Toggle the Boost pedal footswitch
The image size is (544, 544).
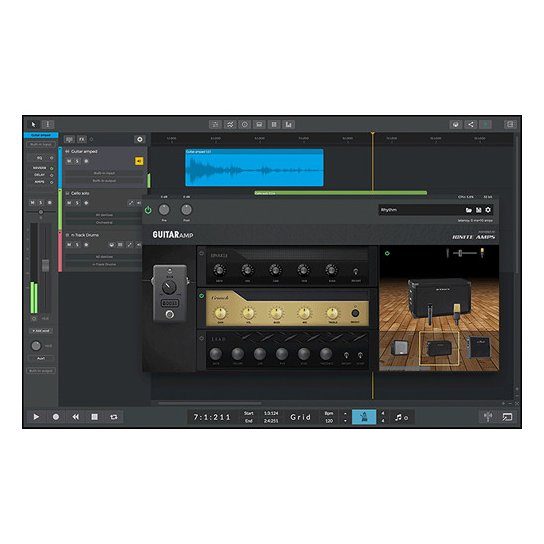170,314
